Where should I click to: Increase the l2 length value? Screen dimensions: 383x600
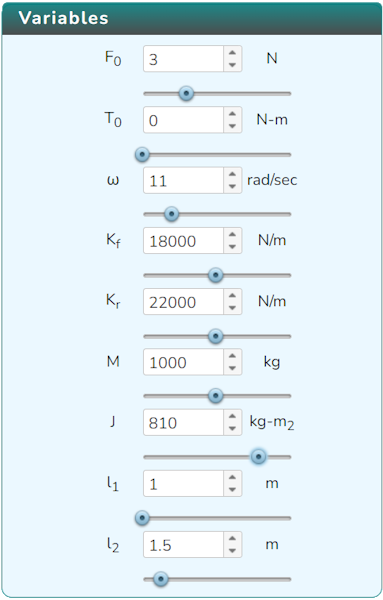tap(232, 539)
